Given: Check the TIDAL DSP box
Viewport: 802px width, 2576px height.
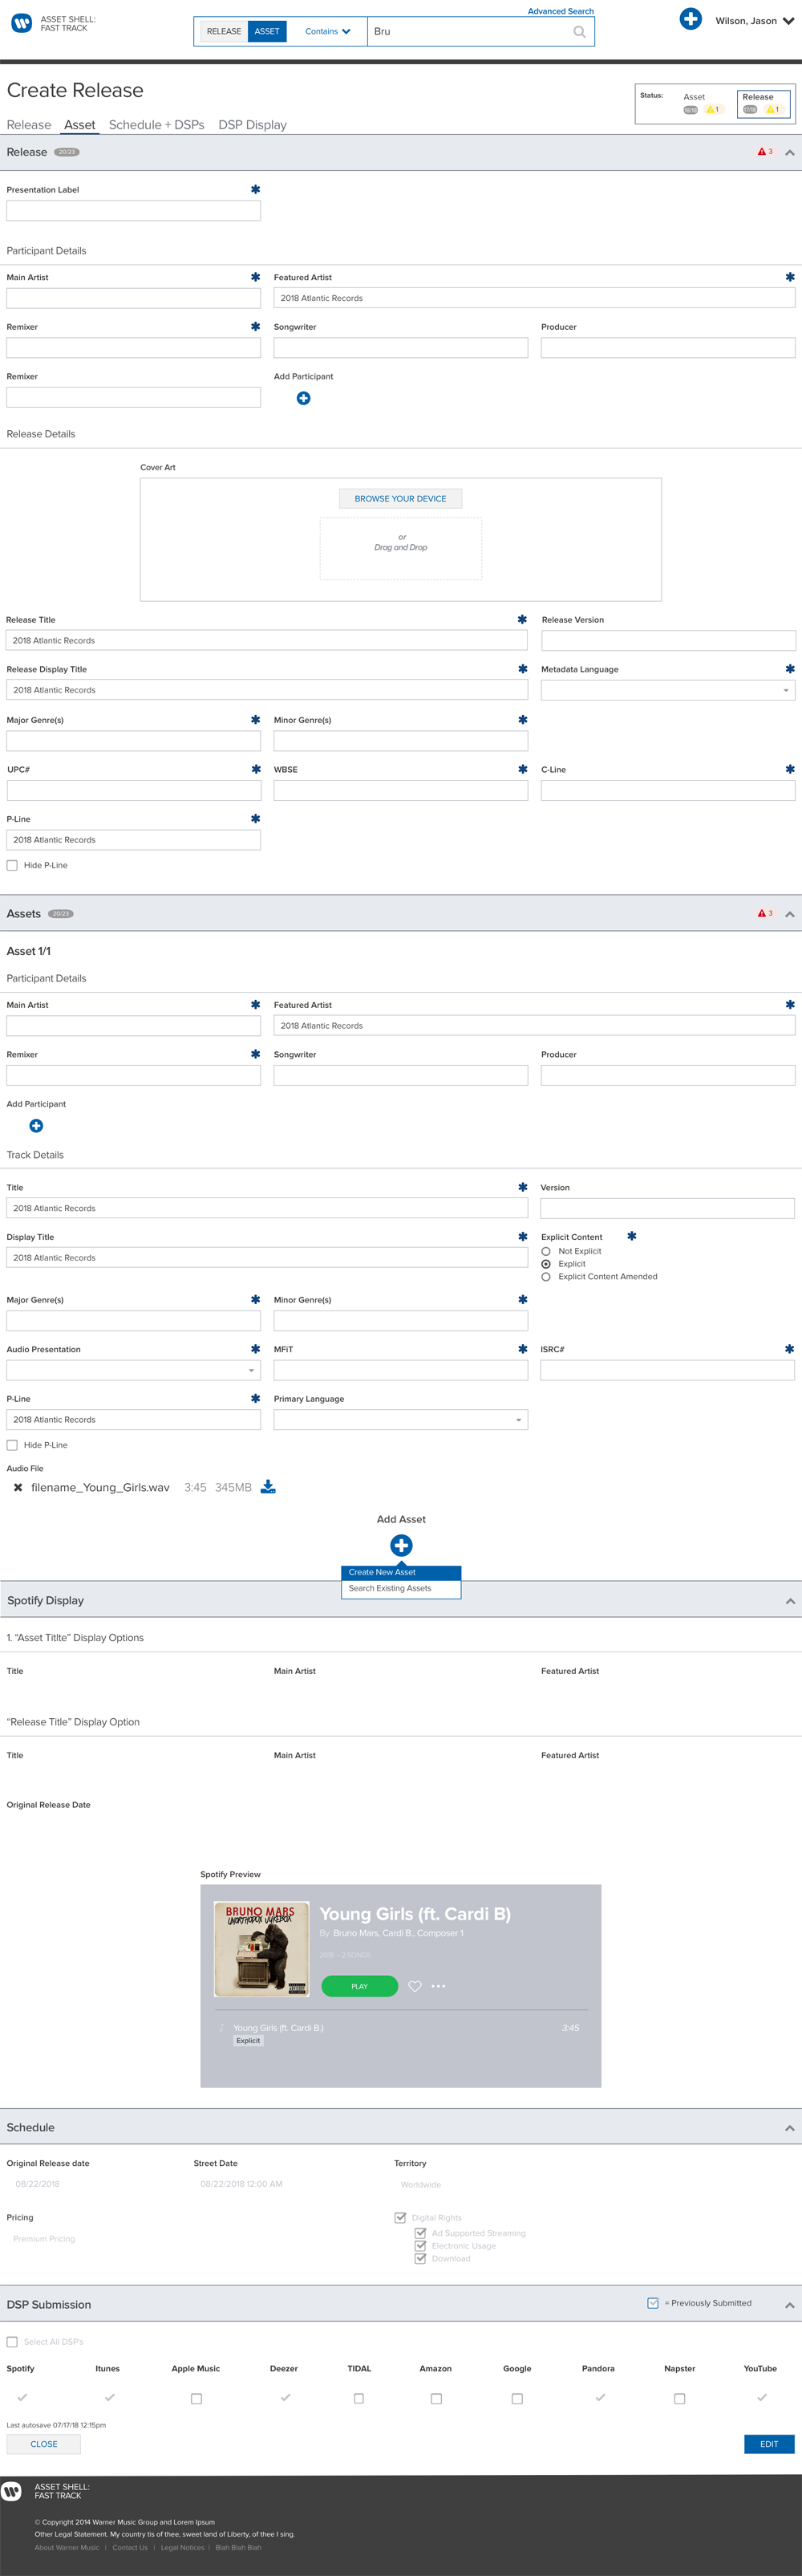Looking at the screenshot, I should (x=359, y=2398).
